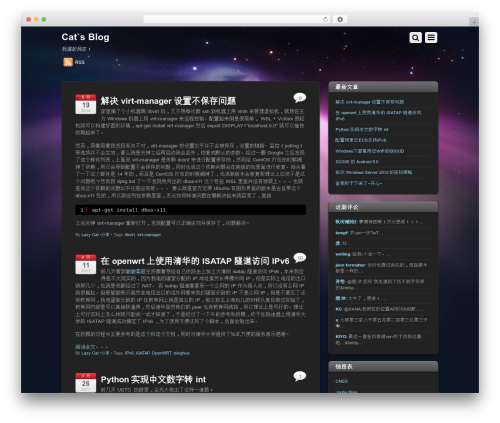Open the CNSS link in the links widget
This screenshot has width=500, height=423.
point(341,381)
